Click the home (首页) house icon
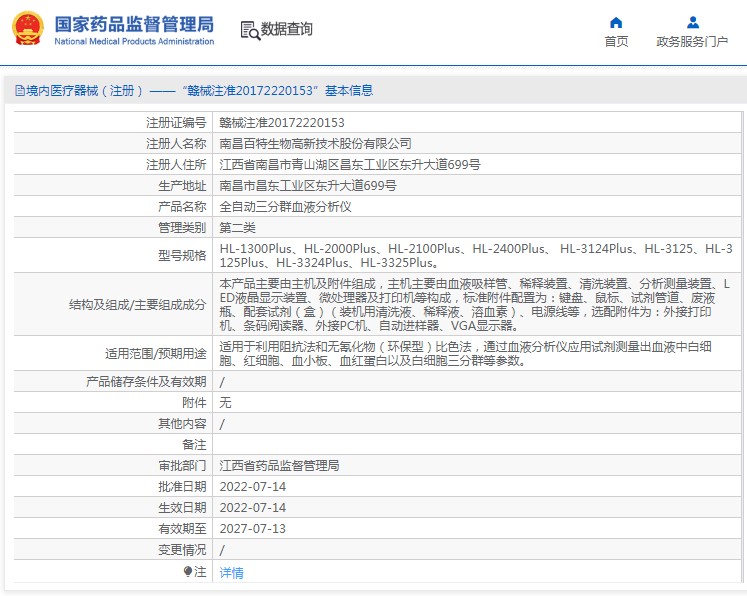This screenshot has width=747, height=596. (616, 22)
